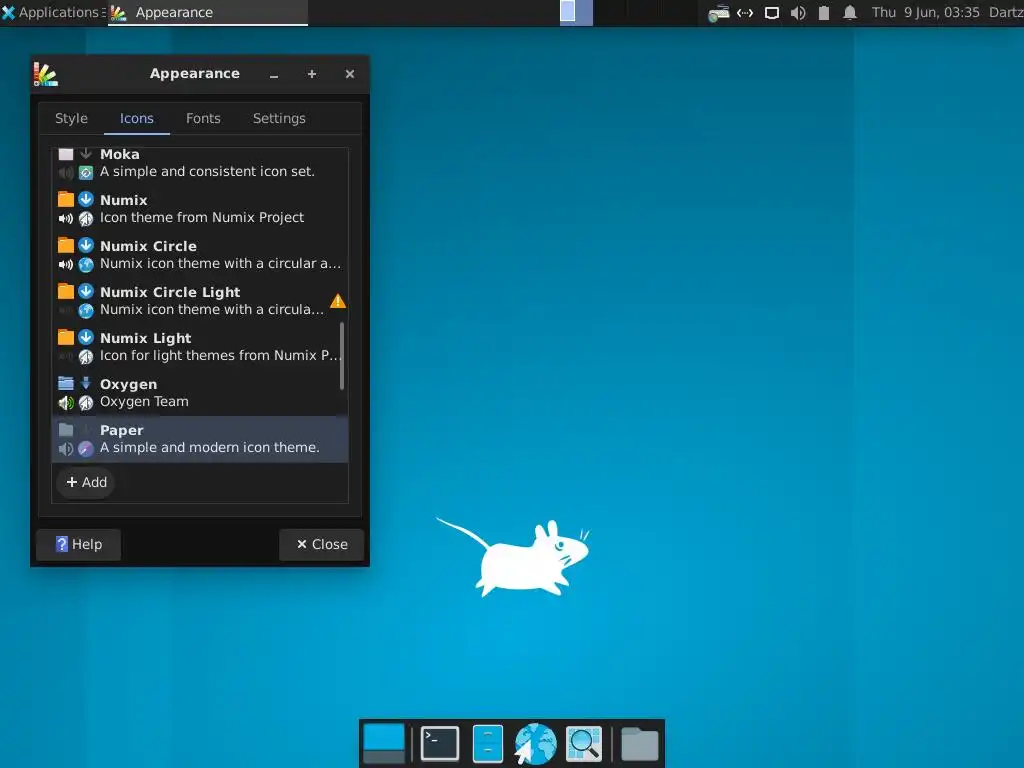This screenshot has height=768, width=1024.
Task: Click the clock showing Thu 9 Jun, 03:35
Action: 925,12
